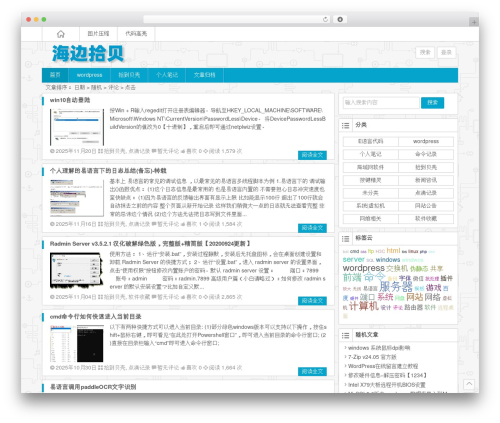Select wordpress in the blue navigation bar
Image resolution: width=500 pixels, height=423 pixels.
point(89,75)
